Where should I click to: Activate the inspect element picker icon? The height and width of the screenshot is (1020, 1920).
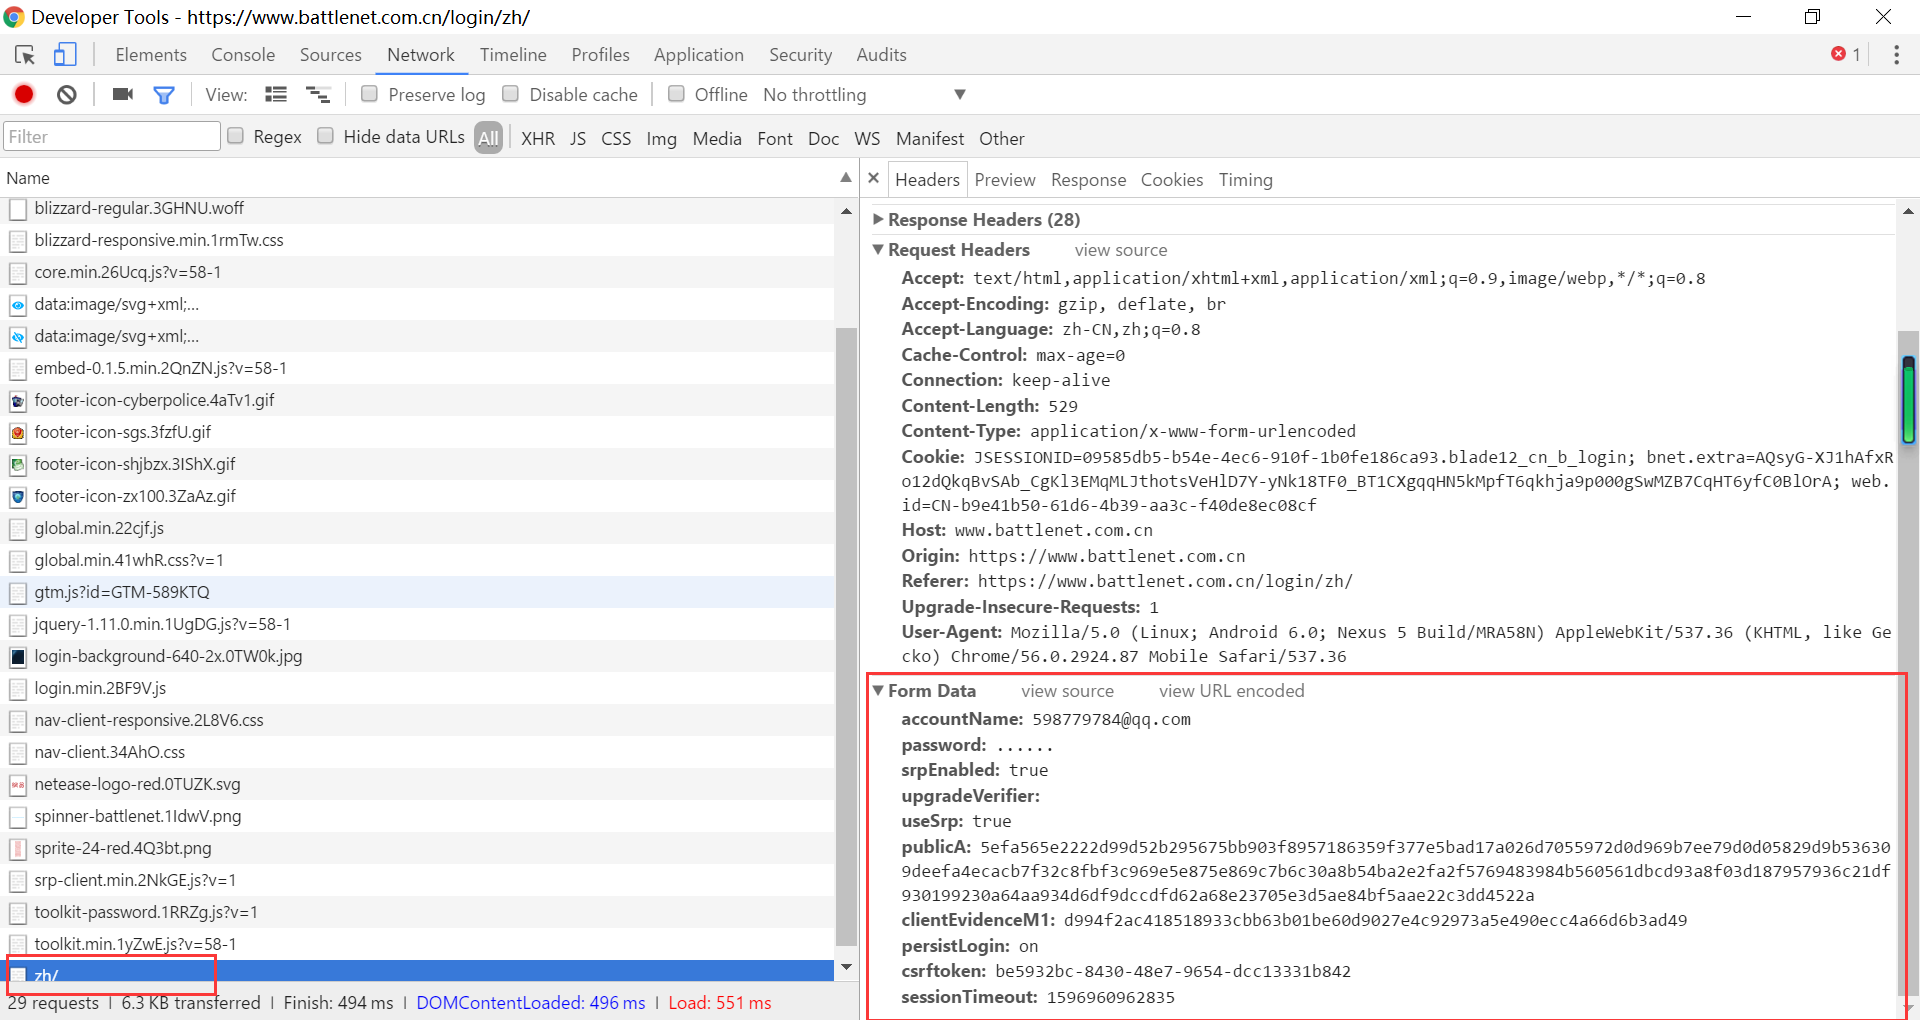pyautogui.click(x=25, y=55)
